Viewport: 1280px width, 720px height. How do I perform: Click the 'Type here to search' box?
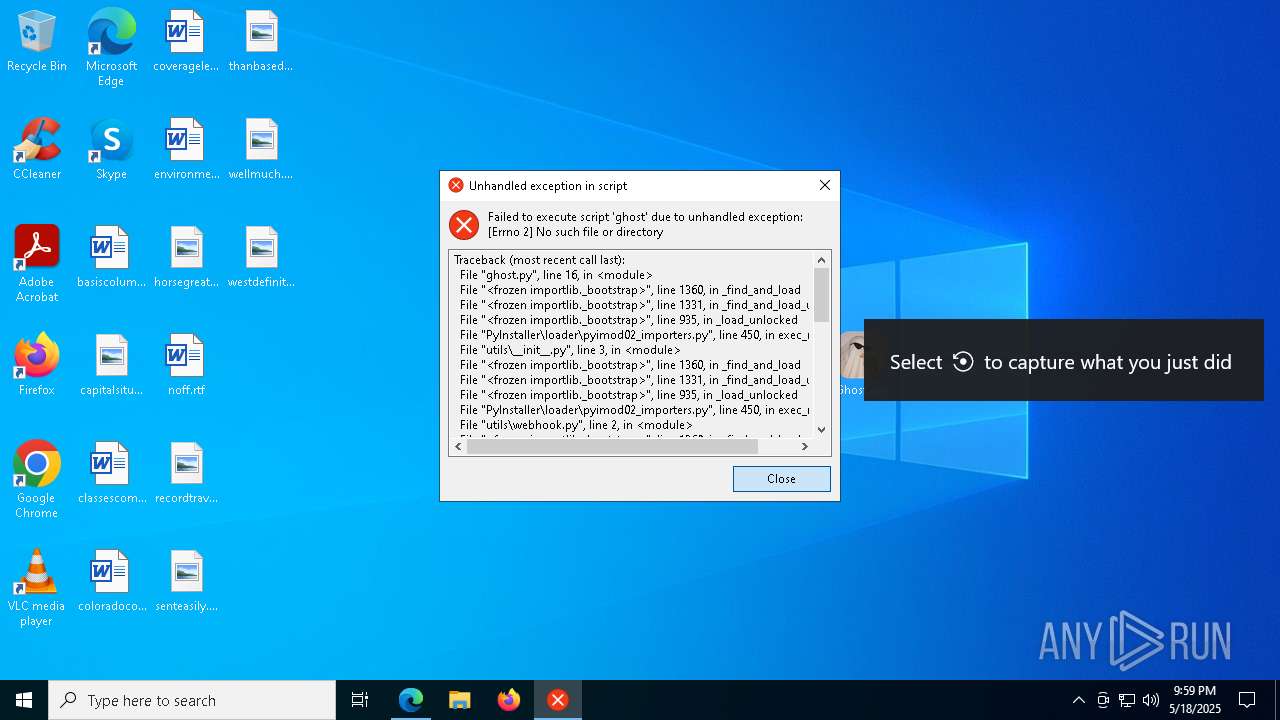[x=192, y=700]
